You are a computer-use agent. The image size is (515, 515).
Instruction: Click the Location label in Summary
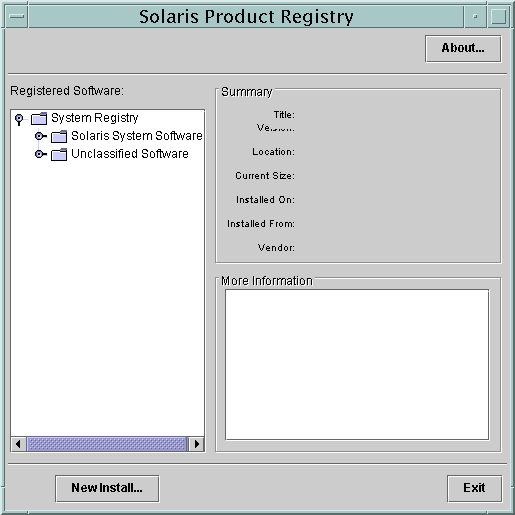click(273, 152)
